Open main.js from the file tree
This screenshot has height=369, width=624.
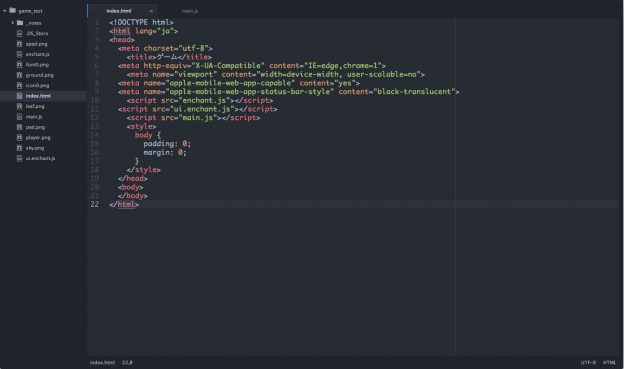tap(34, 117)
